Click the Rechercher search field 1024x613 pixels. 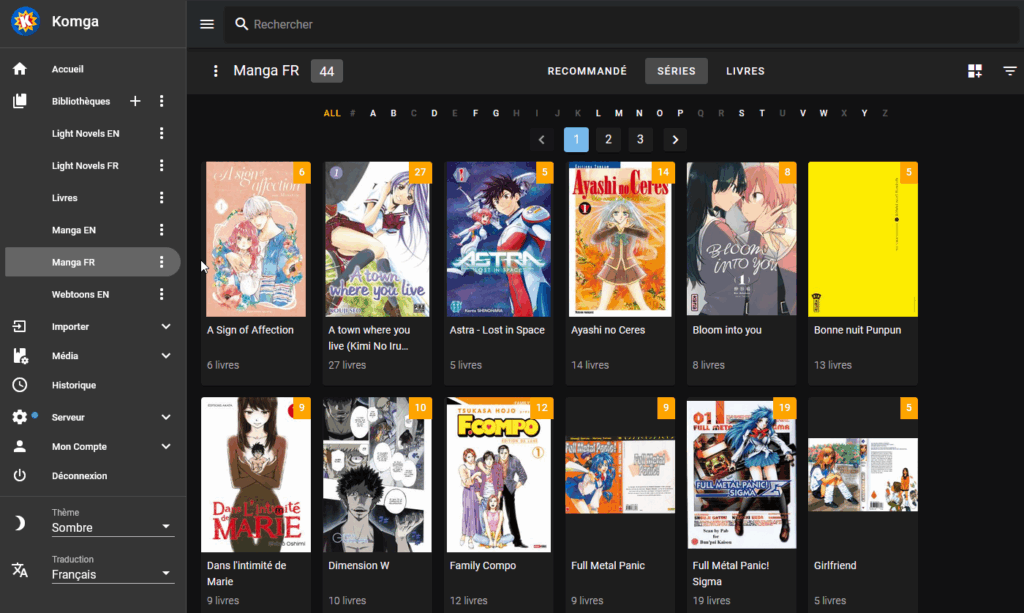tap(620, 24)
